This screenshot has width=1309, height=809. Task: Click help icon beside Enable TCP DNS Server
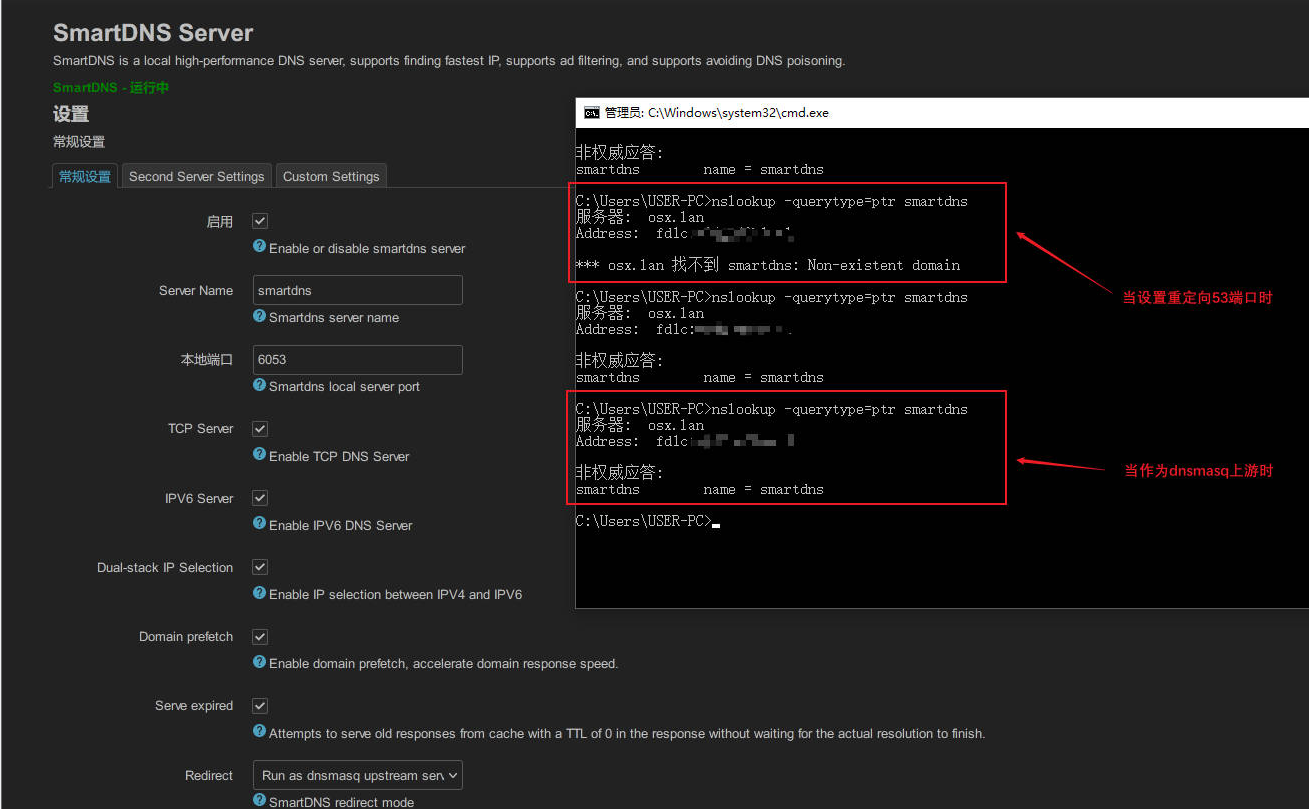coord(260,454)
